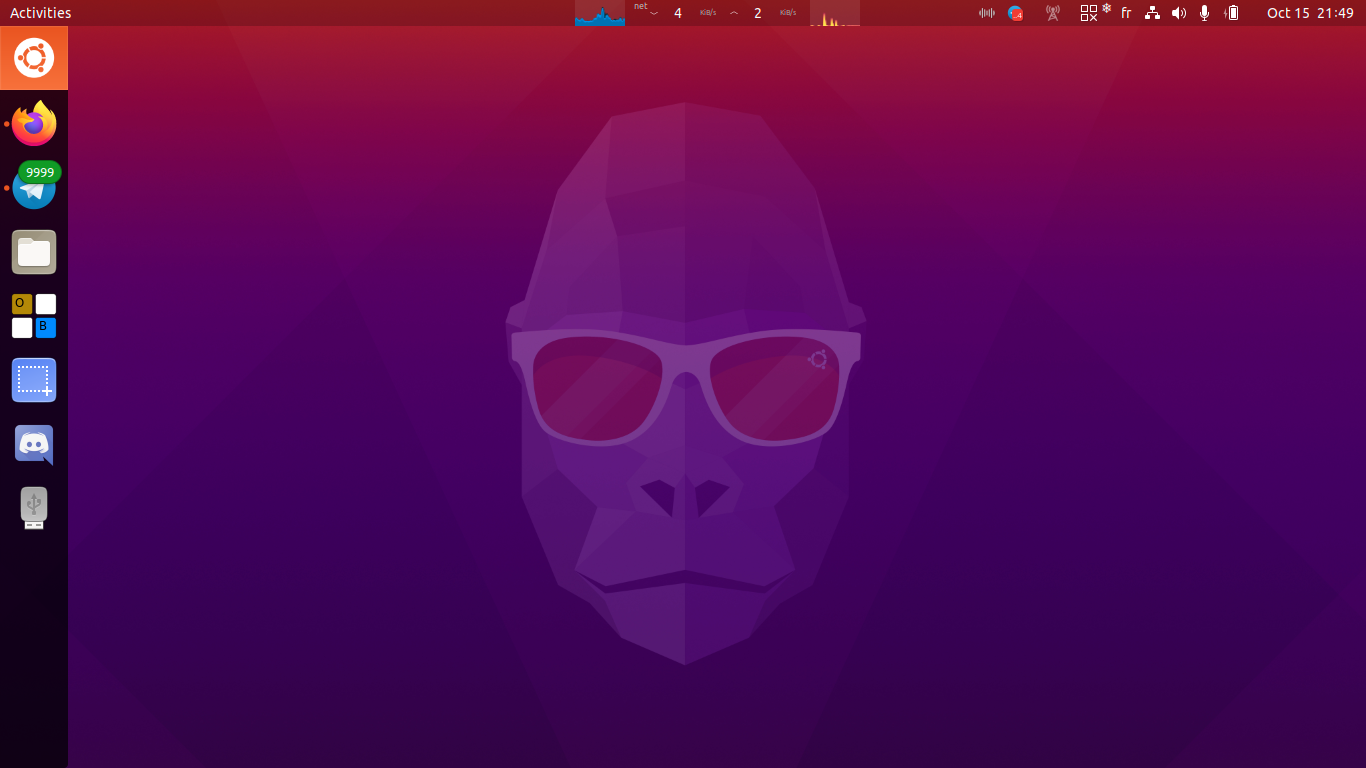
Task: Open Discord from the dock
Action: click(x=34, y=444)
